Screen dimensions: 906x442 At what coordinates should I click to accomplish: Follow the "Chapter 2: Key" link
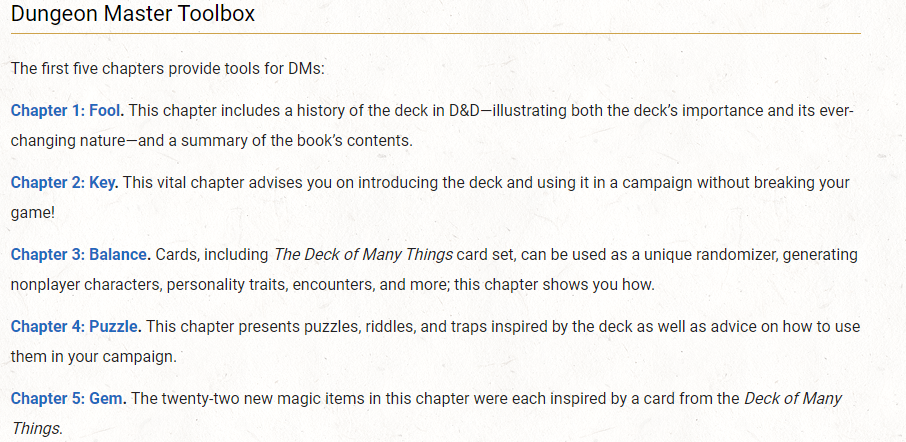click(64, 183)
